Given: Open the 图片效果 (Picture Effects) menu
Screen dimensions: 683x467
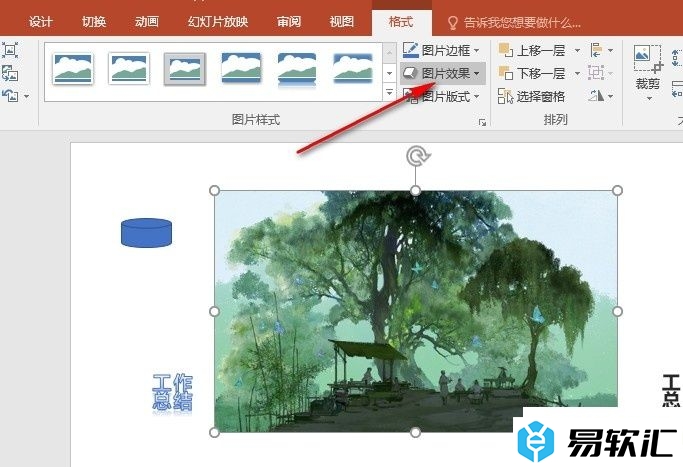Looking at the screenshot, I should click(x=442, y=73).
